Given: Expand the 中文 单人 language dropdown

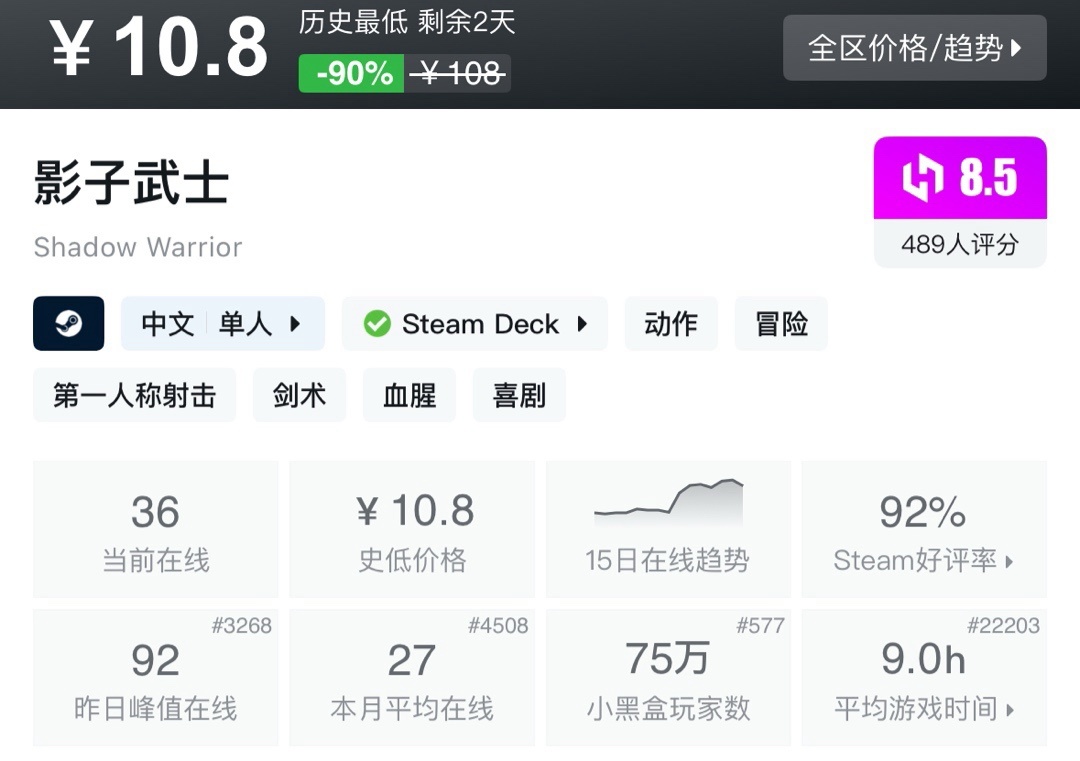Looking at the screenshot, I should (223, 324).
